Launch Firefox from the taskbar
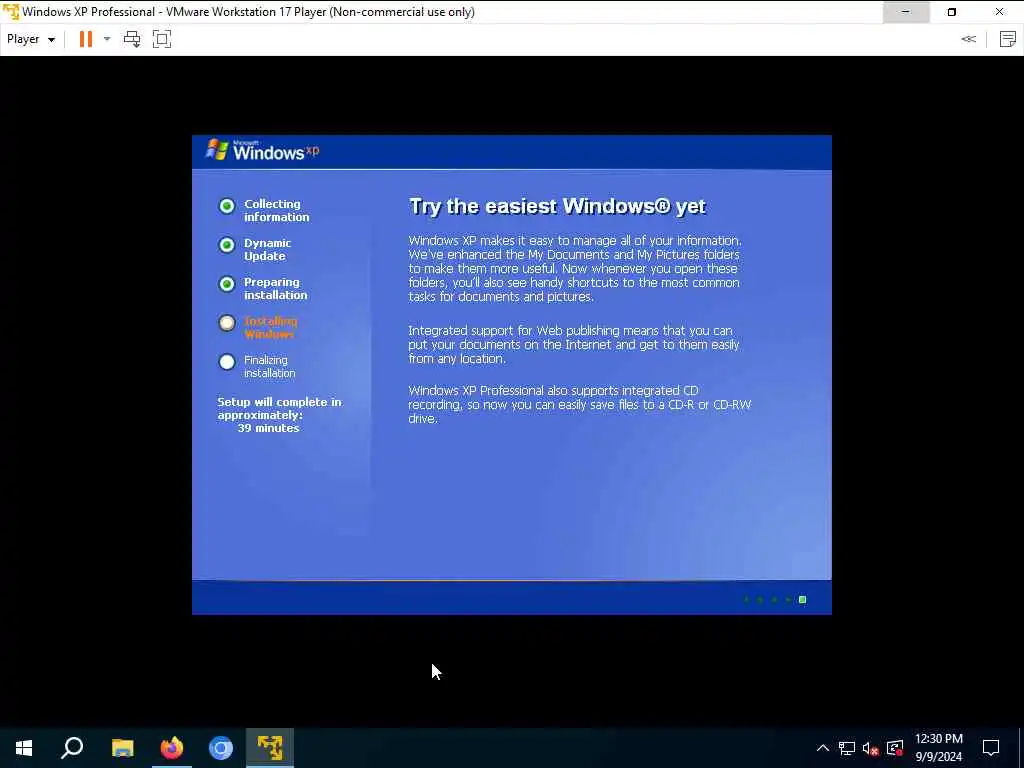Screen dimensions: 1024x768 [172, 748]
